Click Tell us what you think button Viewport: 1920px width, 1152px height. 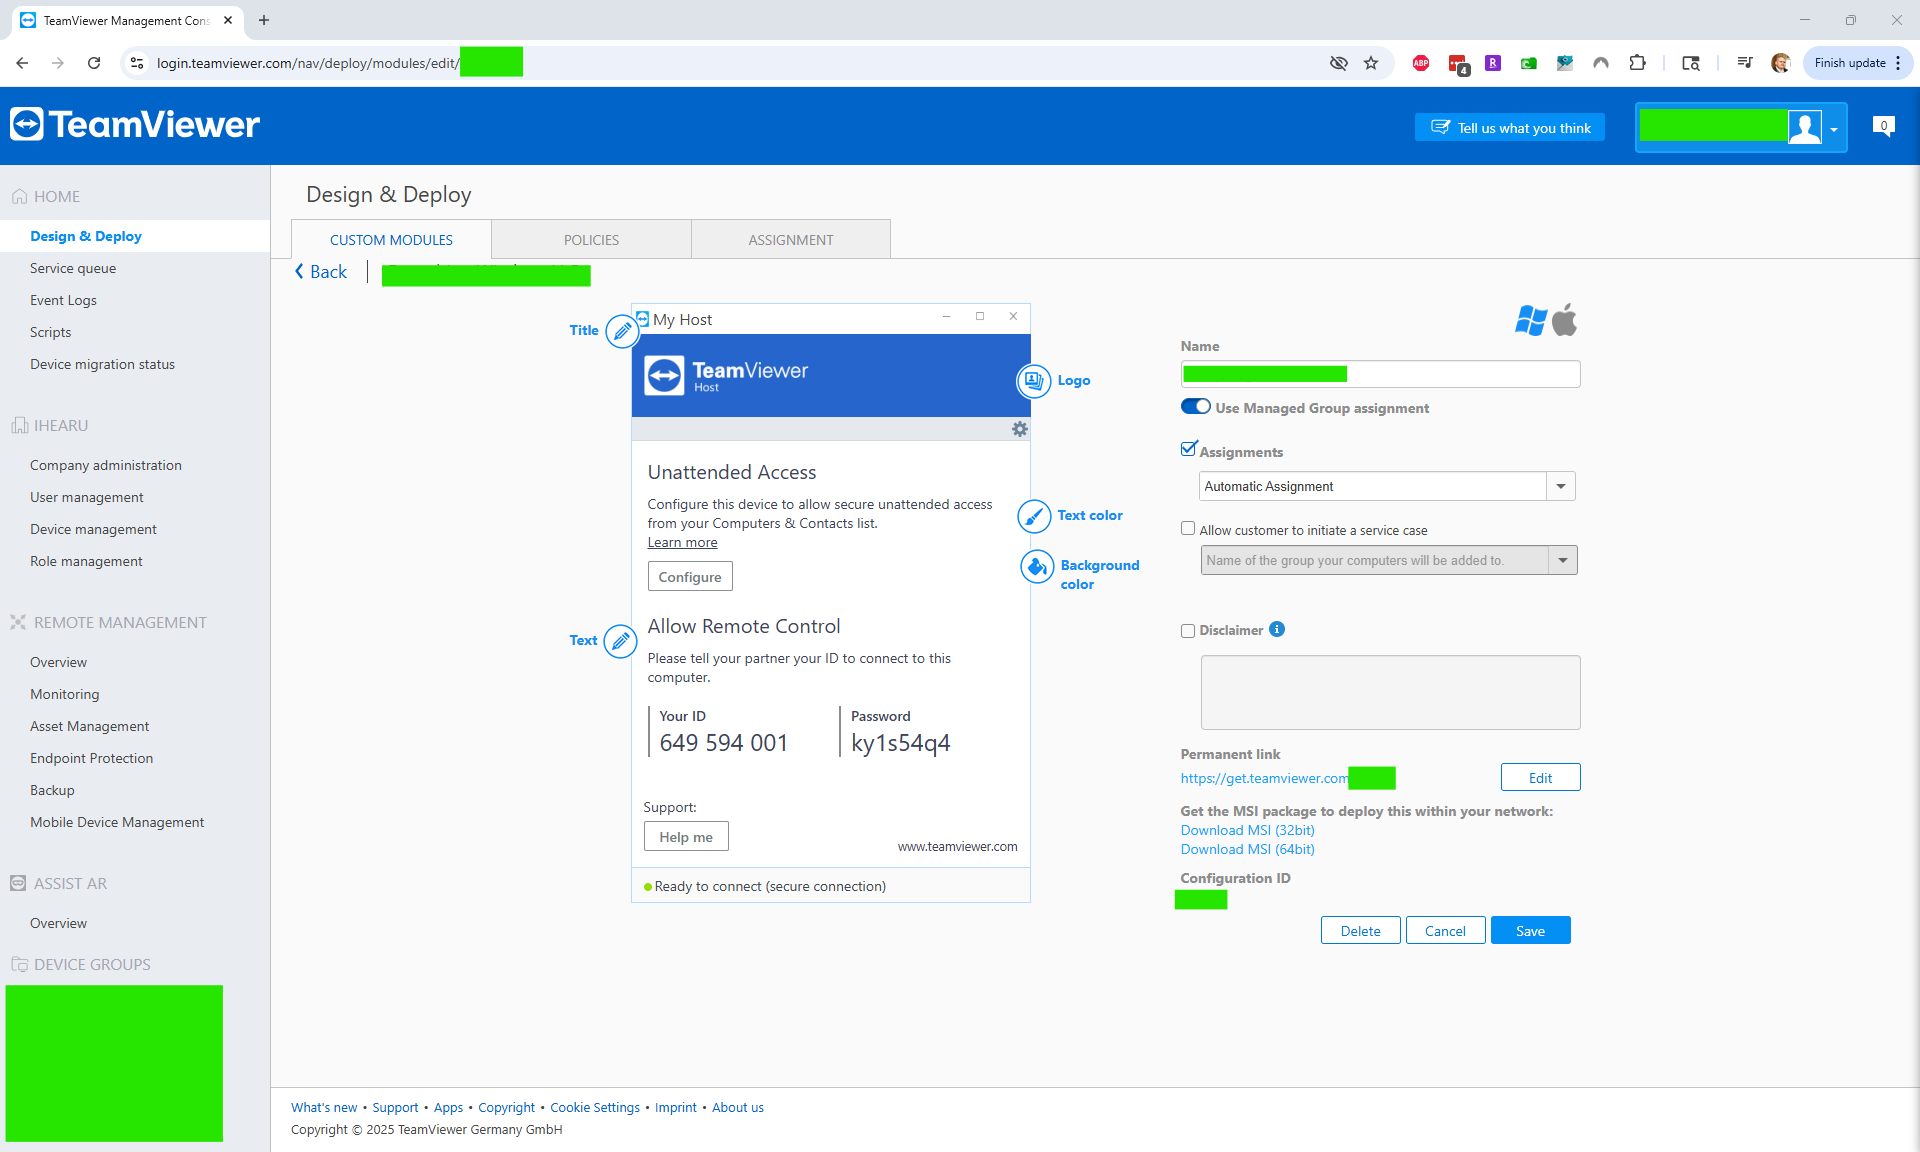1510,127
